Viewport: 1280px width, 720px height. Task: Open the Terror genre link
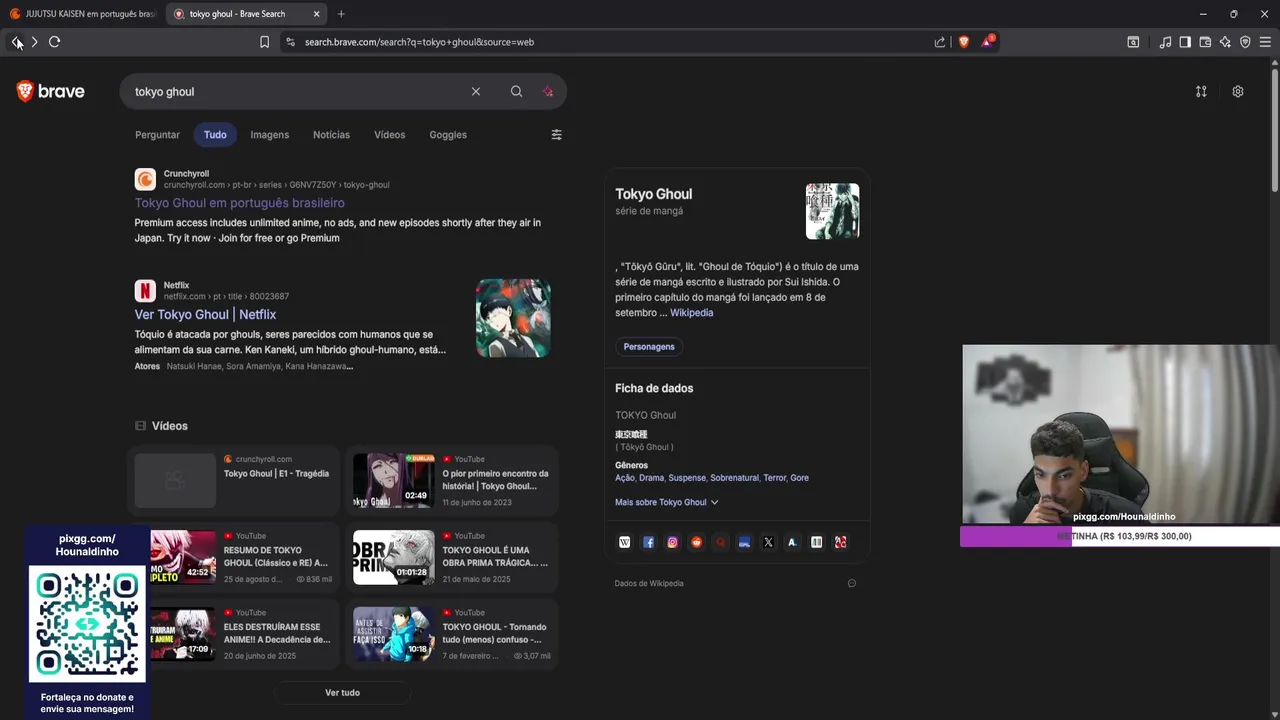[774, 478]
